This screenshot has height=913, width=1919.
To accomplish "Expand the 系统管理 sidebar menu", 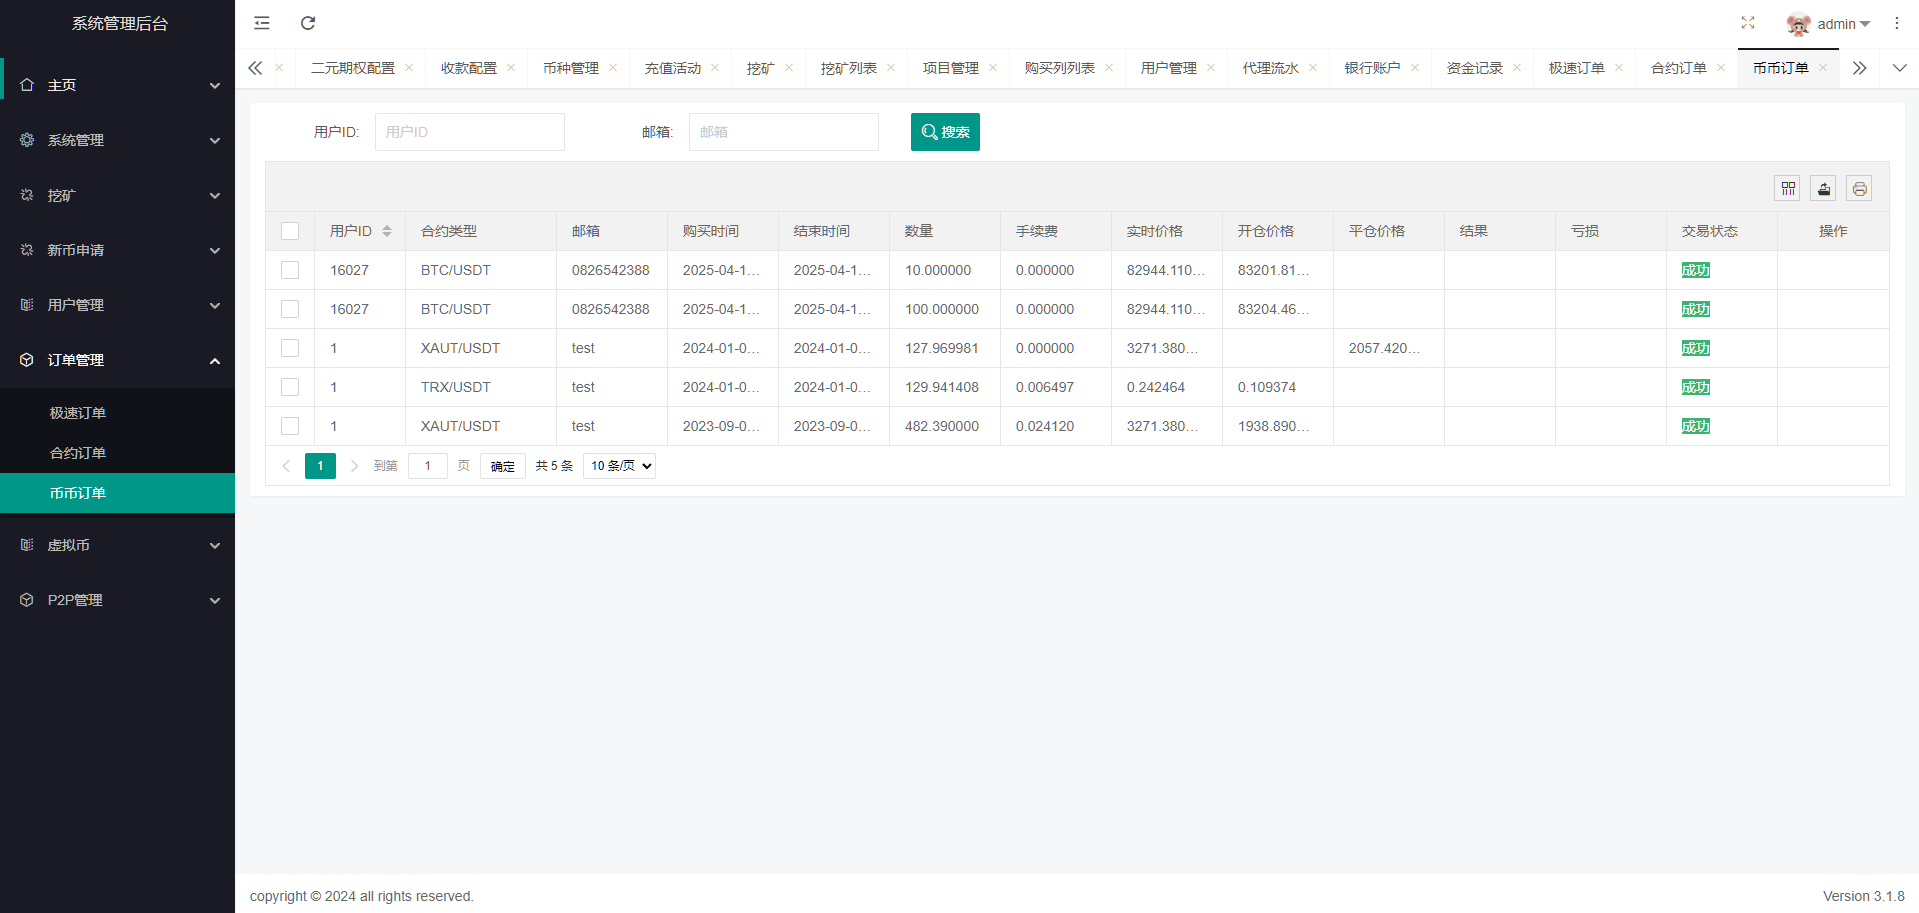I will click(x=117, y=140).
